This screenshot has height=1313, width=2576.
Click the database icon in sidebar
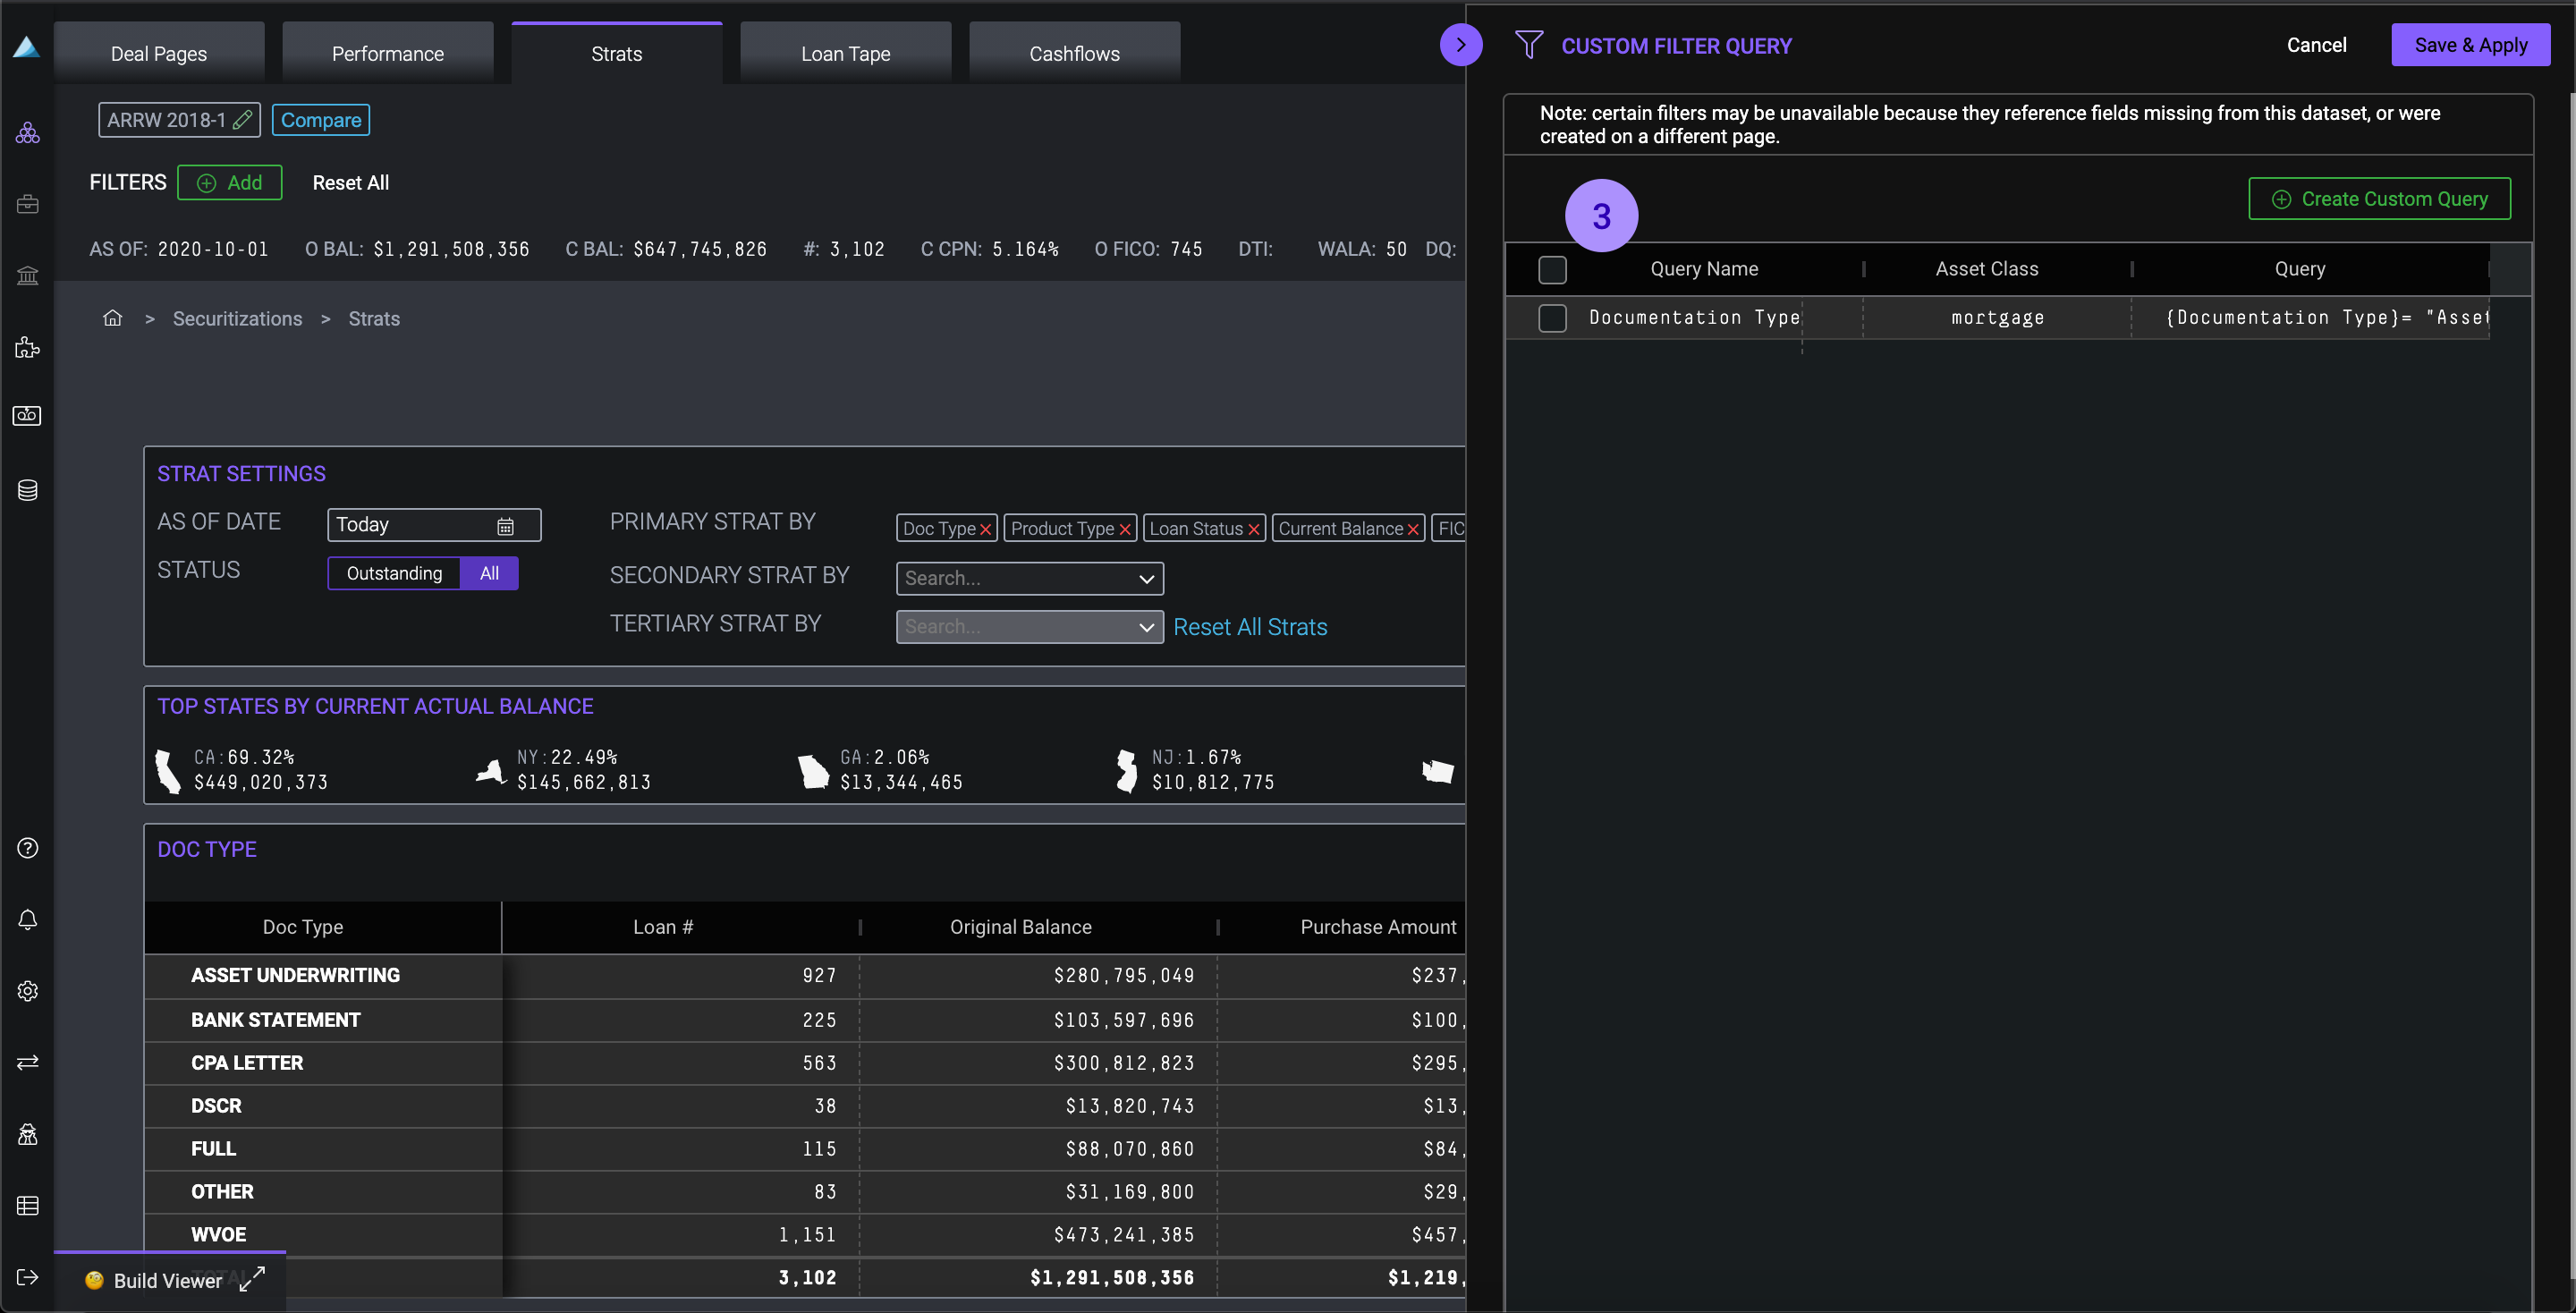28,490
